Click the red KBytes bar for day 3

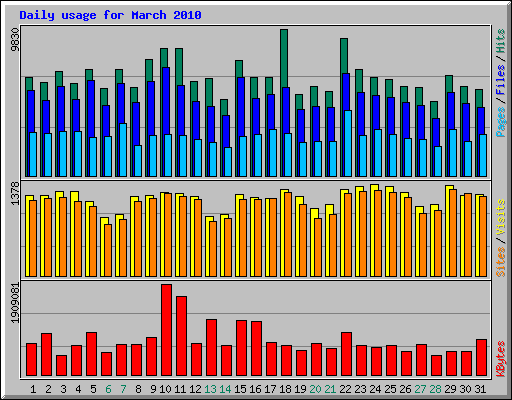tap(61, 366)
